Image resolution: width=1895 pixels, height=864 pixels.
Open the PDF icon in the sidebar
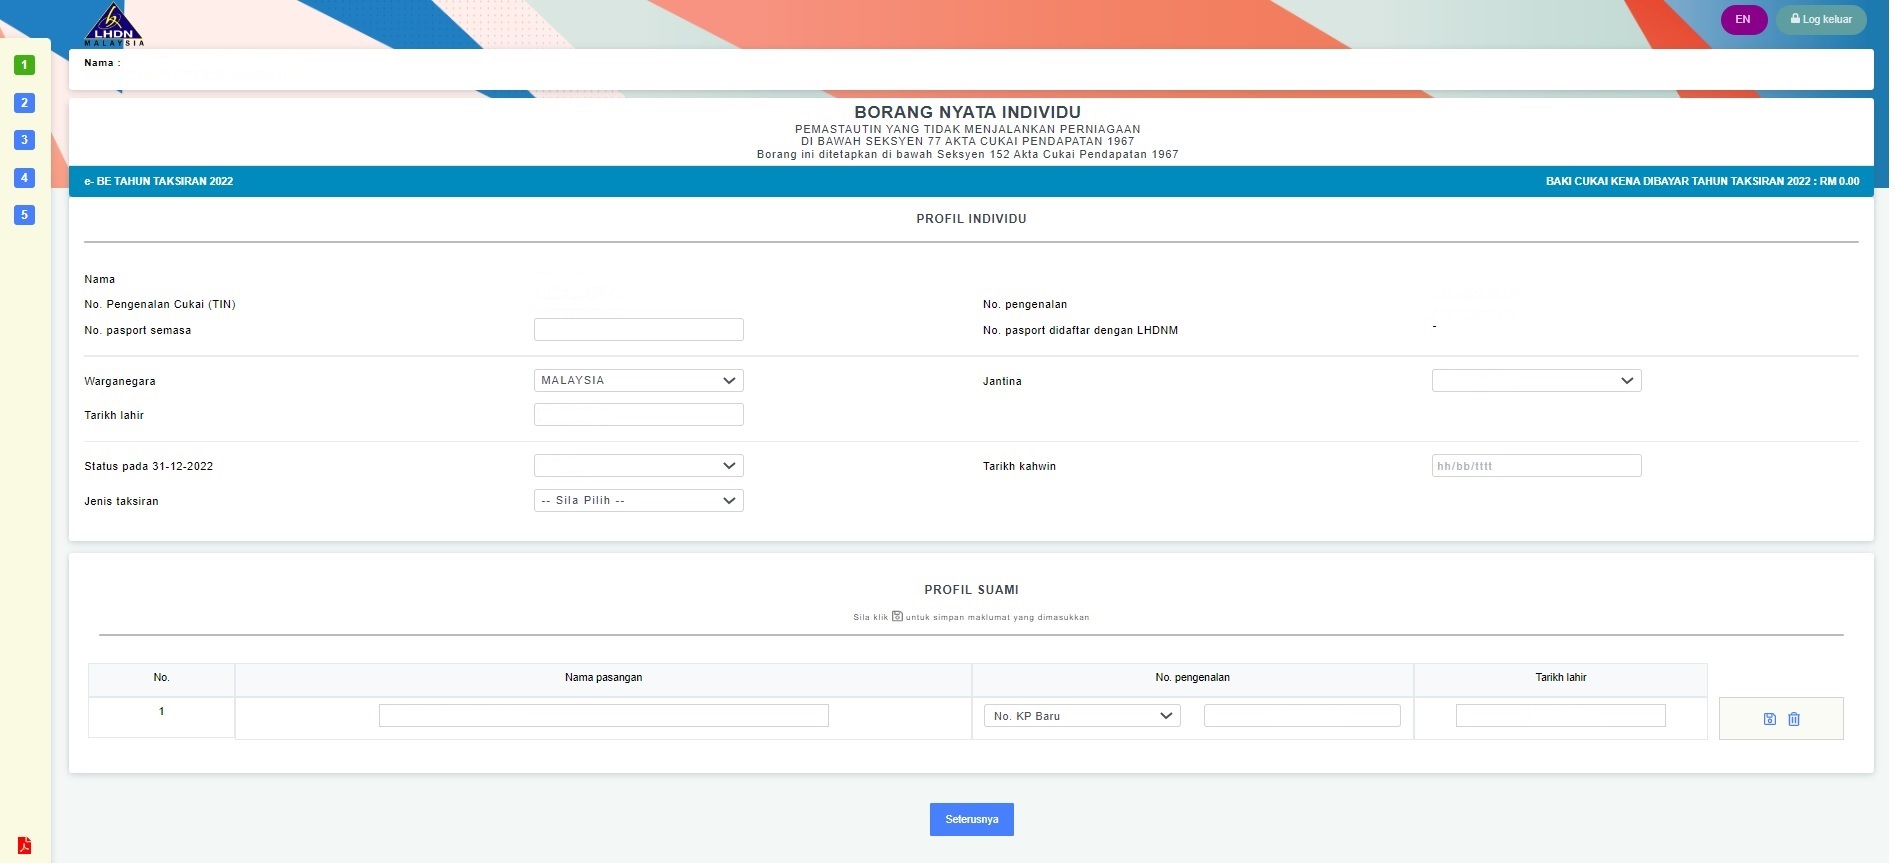point(25,846)
